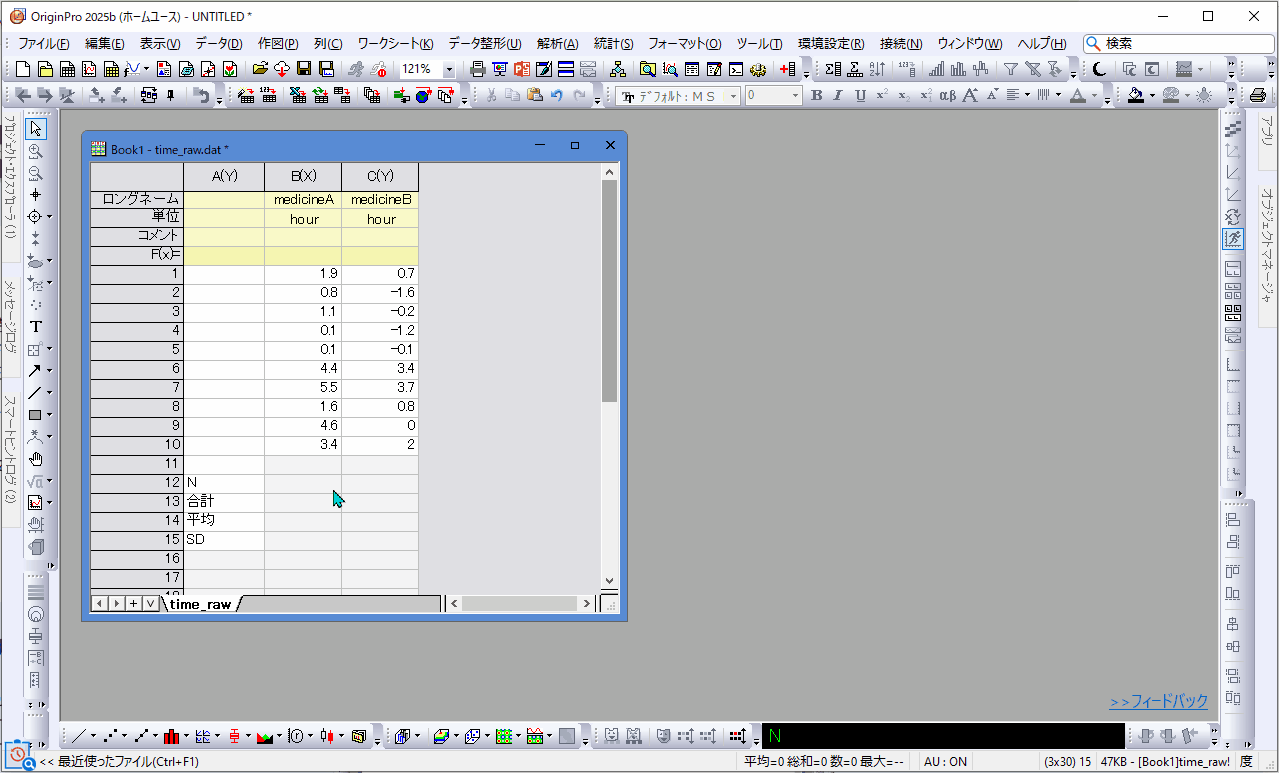Open the ワークシート menu

click(x=395, y=44)
